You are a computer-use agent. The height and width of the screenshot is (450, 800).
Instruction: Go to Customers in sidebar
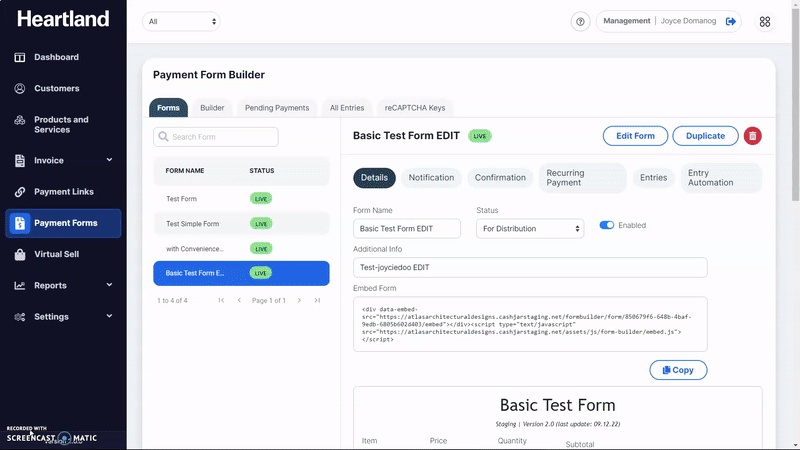pyautogui.click(x=56, y=88)
